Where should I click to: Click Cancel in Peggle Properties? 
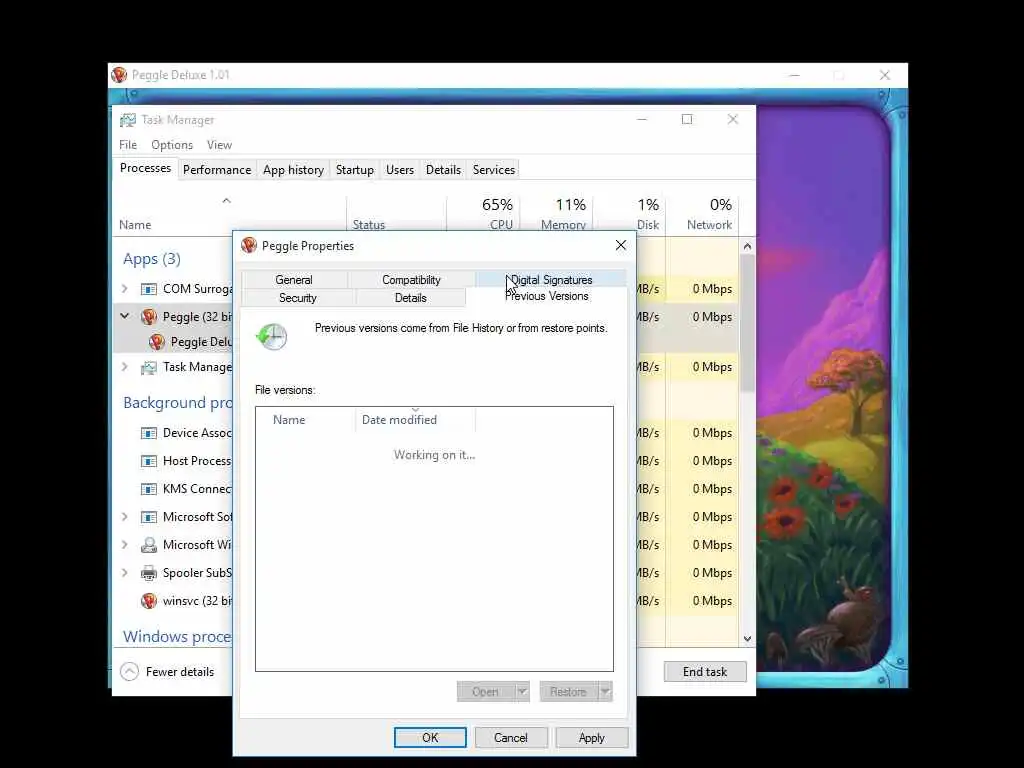(x=511, y=737)
